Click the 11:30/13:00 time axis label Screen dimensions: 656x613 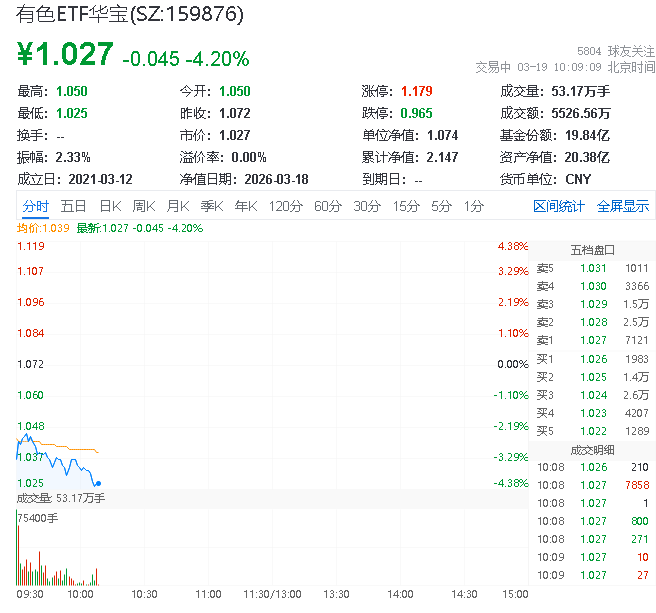pos(272,594)
